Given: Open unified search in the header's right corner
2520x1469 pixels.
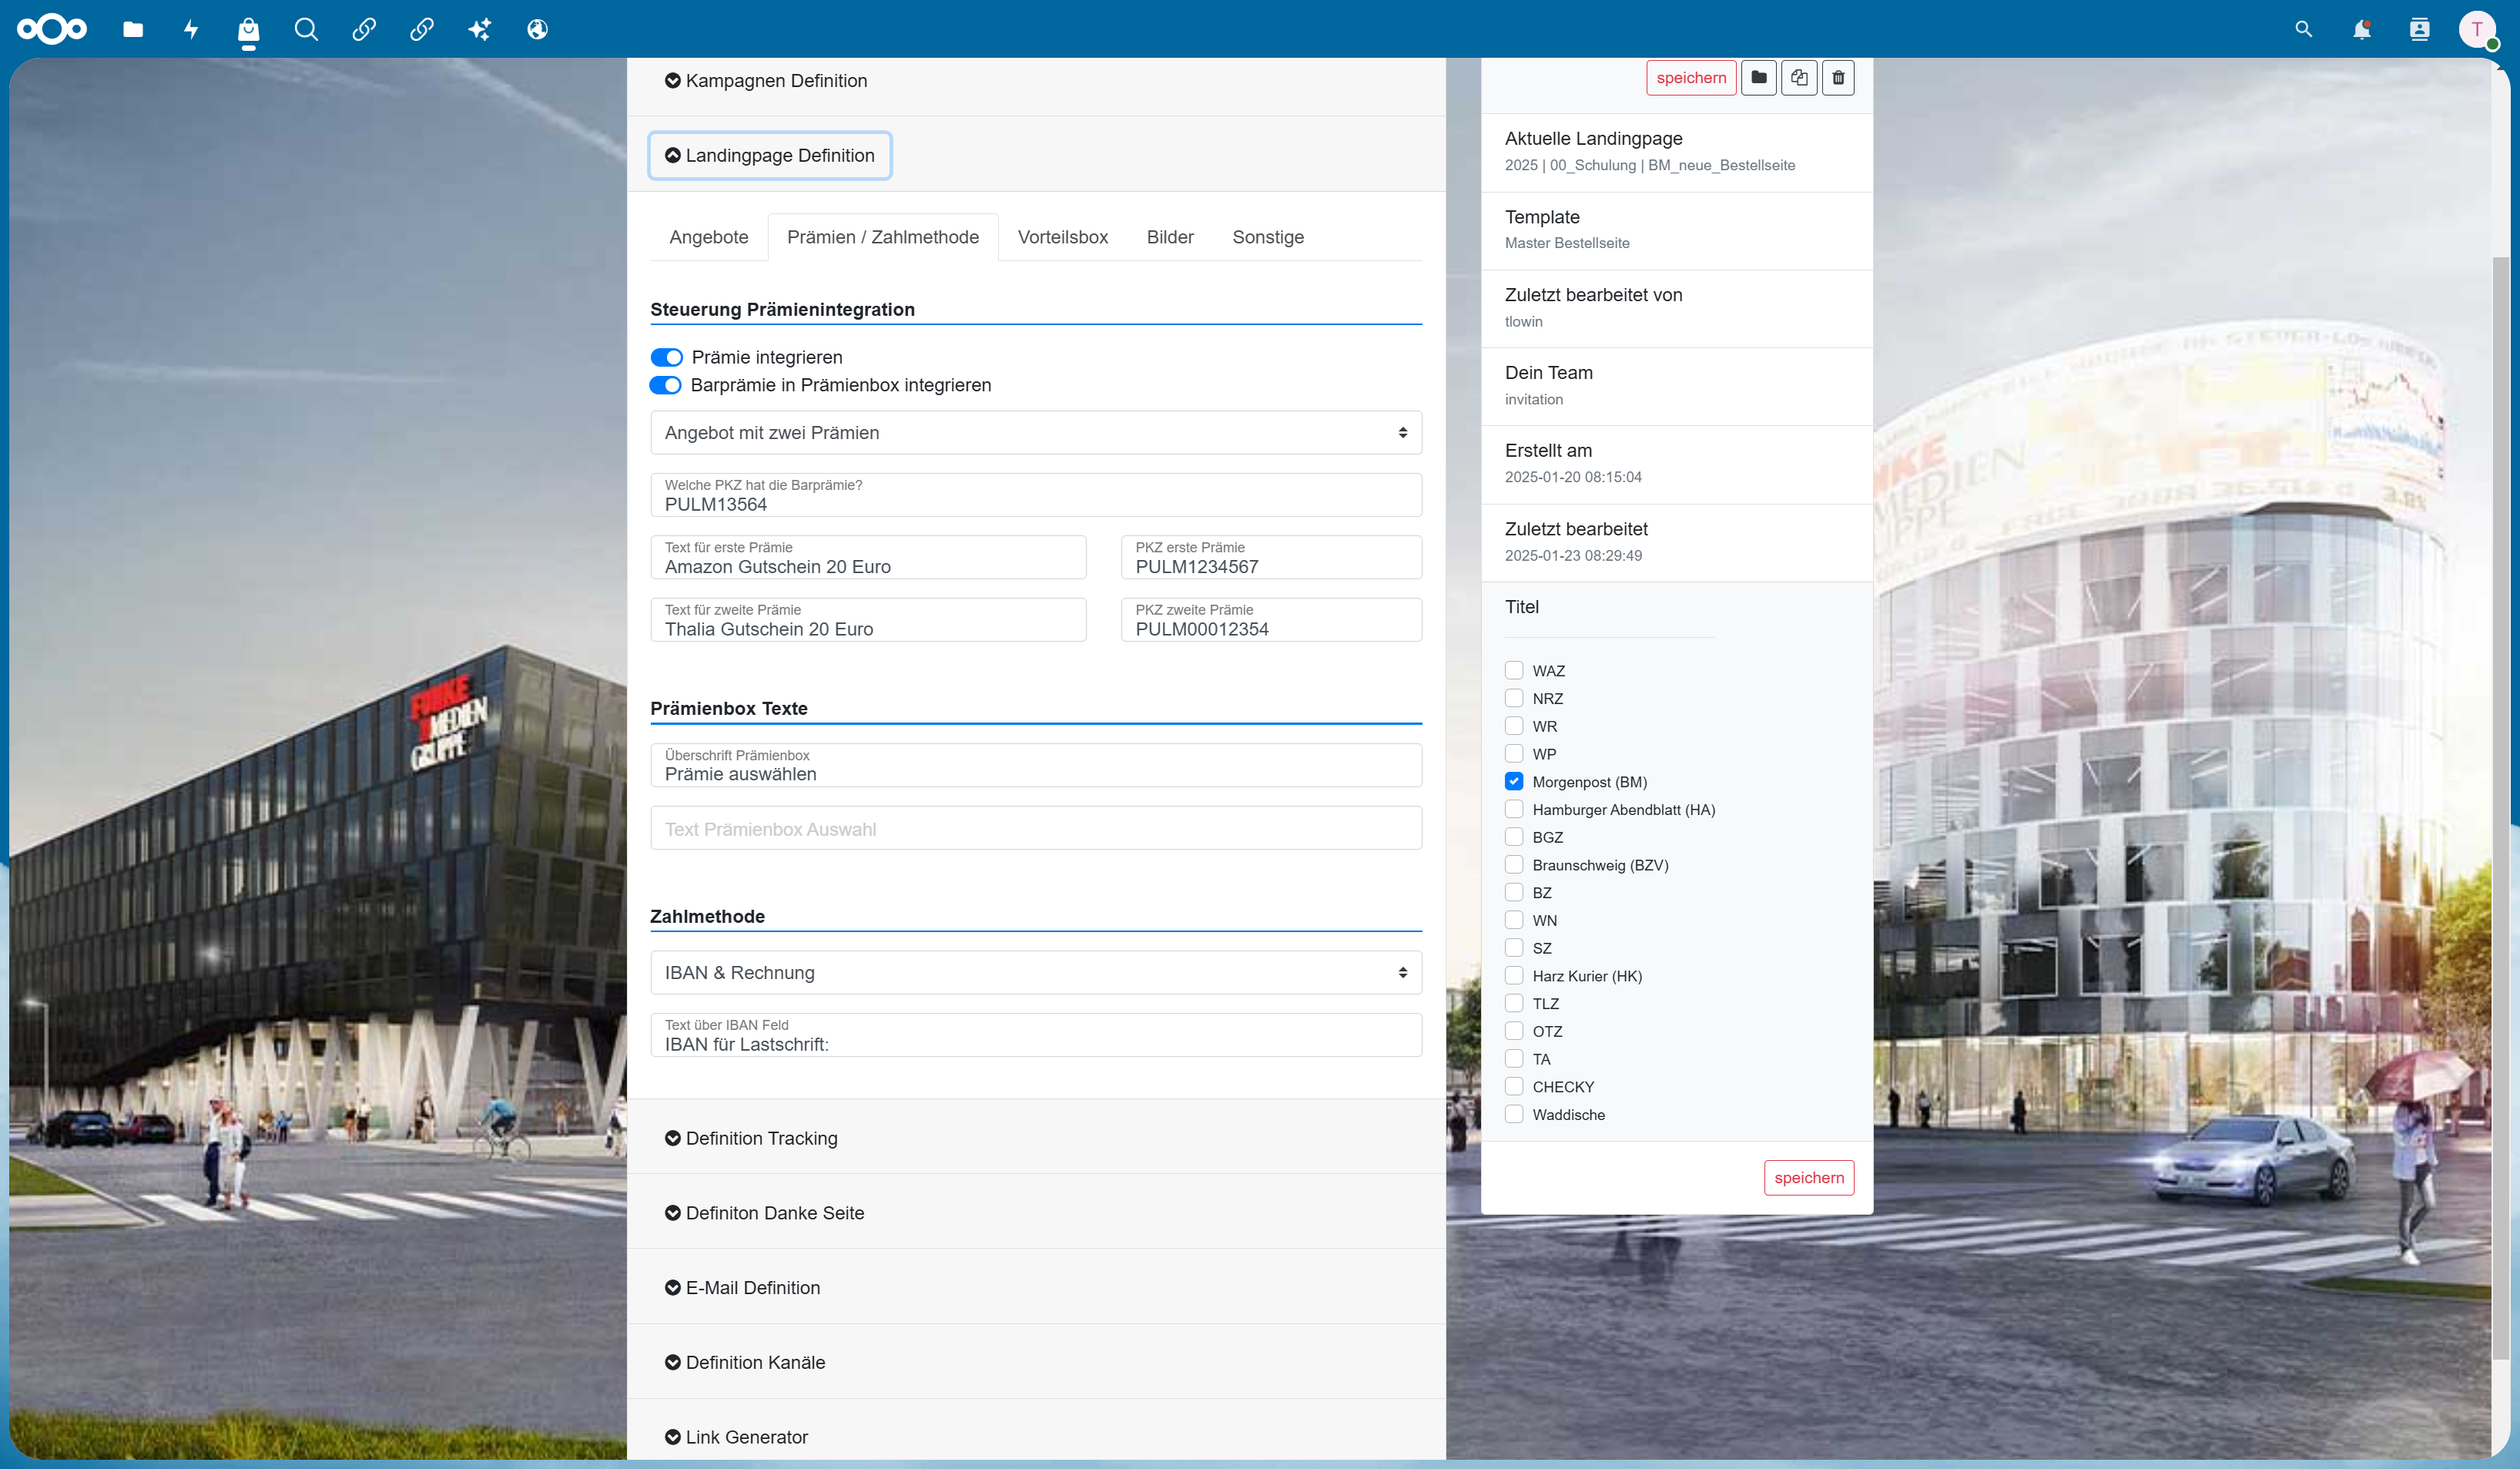Looking at the screenshot, I should coord(2304,29).
